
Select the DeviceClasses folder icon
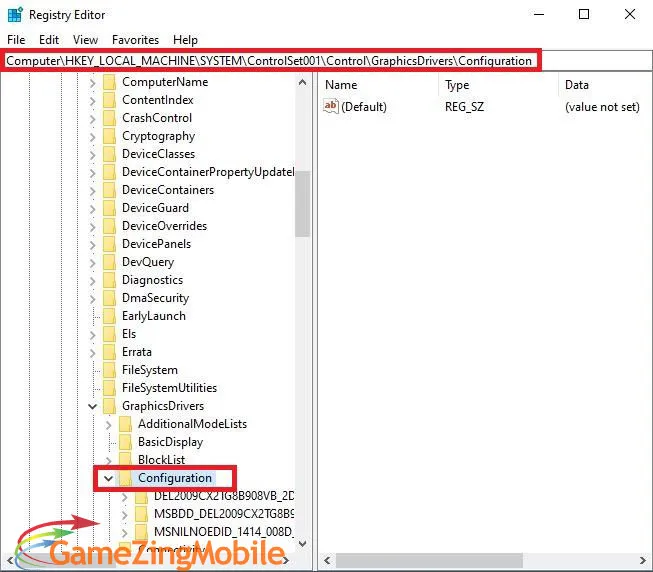109,154
